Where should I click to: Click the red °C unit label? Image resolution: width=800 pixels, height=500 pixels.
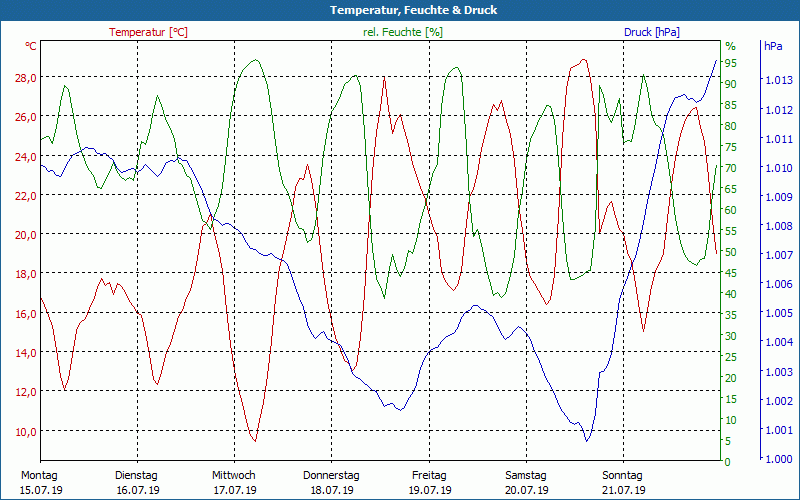30,47
